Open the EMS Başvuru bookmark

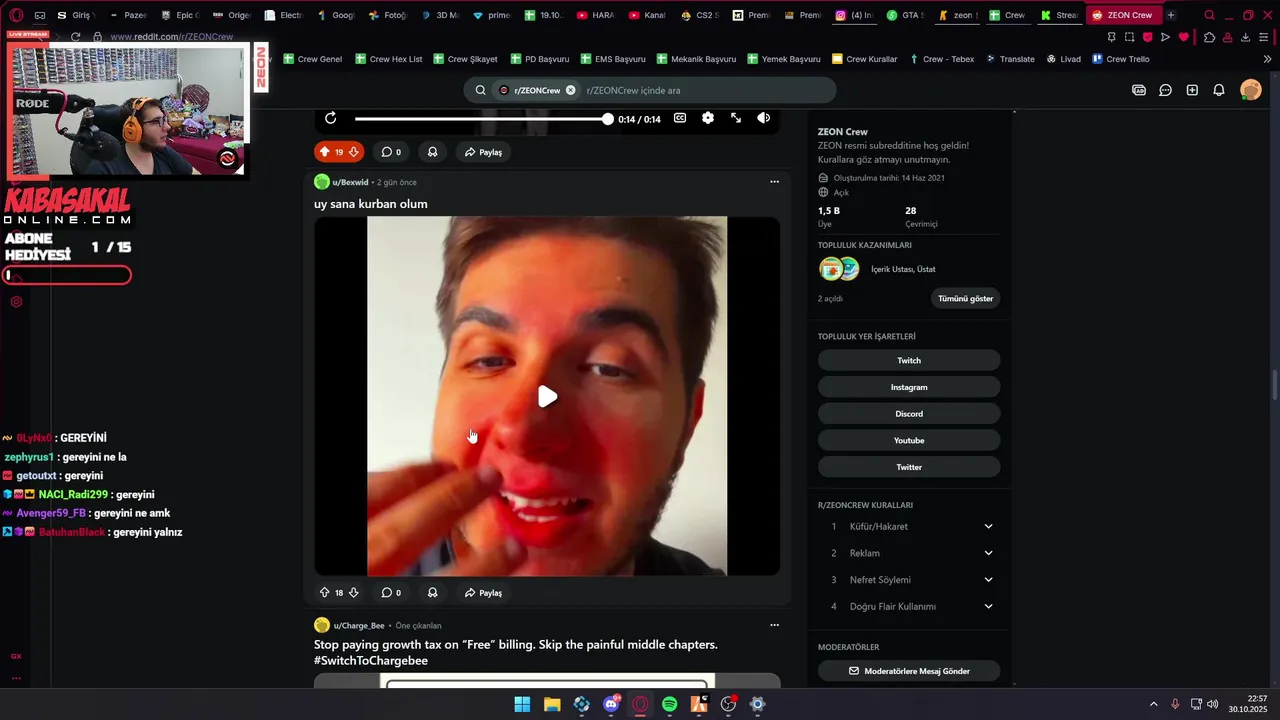click(x=613, y=59)
